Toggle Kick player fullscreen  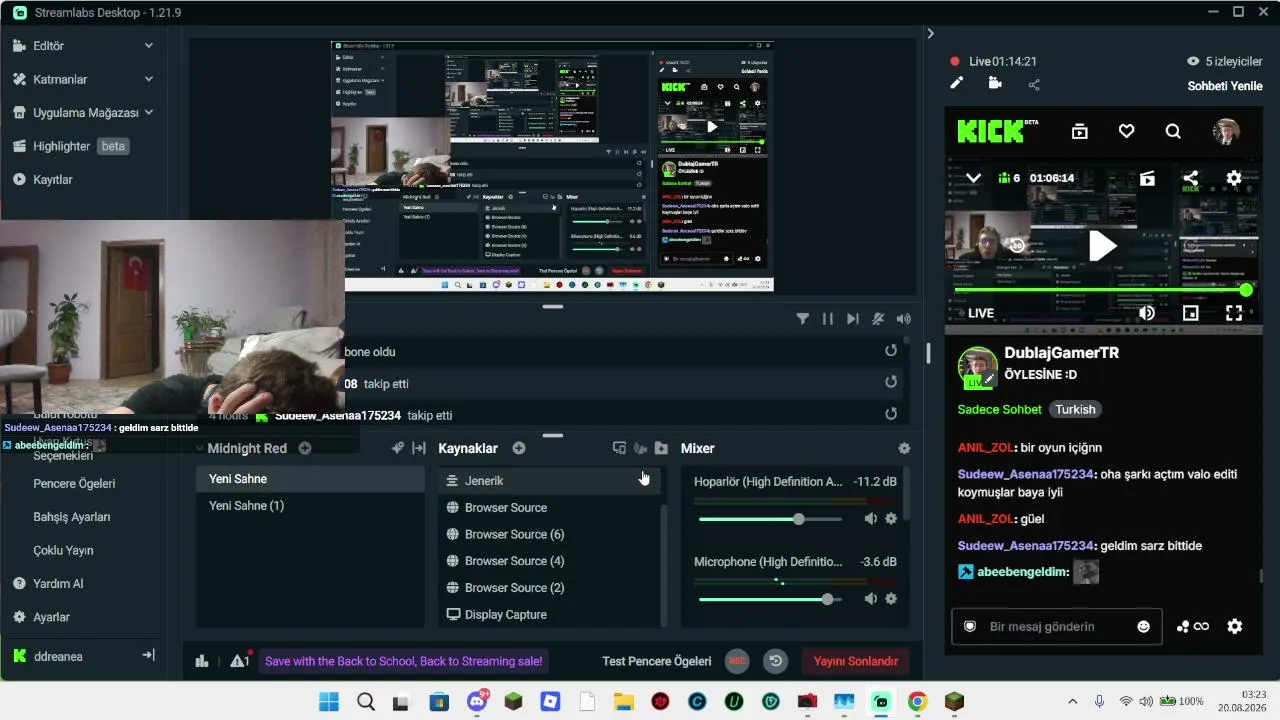[1234, 313]
